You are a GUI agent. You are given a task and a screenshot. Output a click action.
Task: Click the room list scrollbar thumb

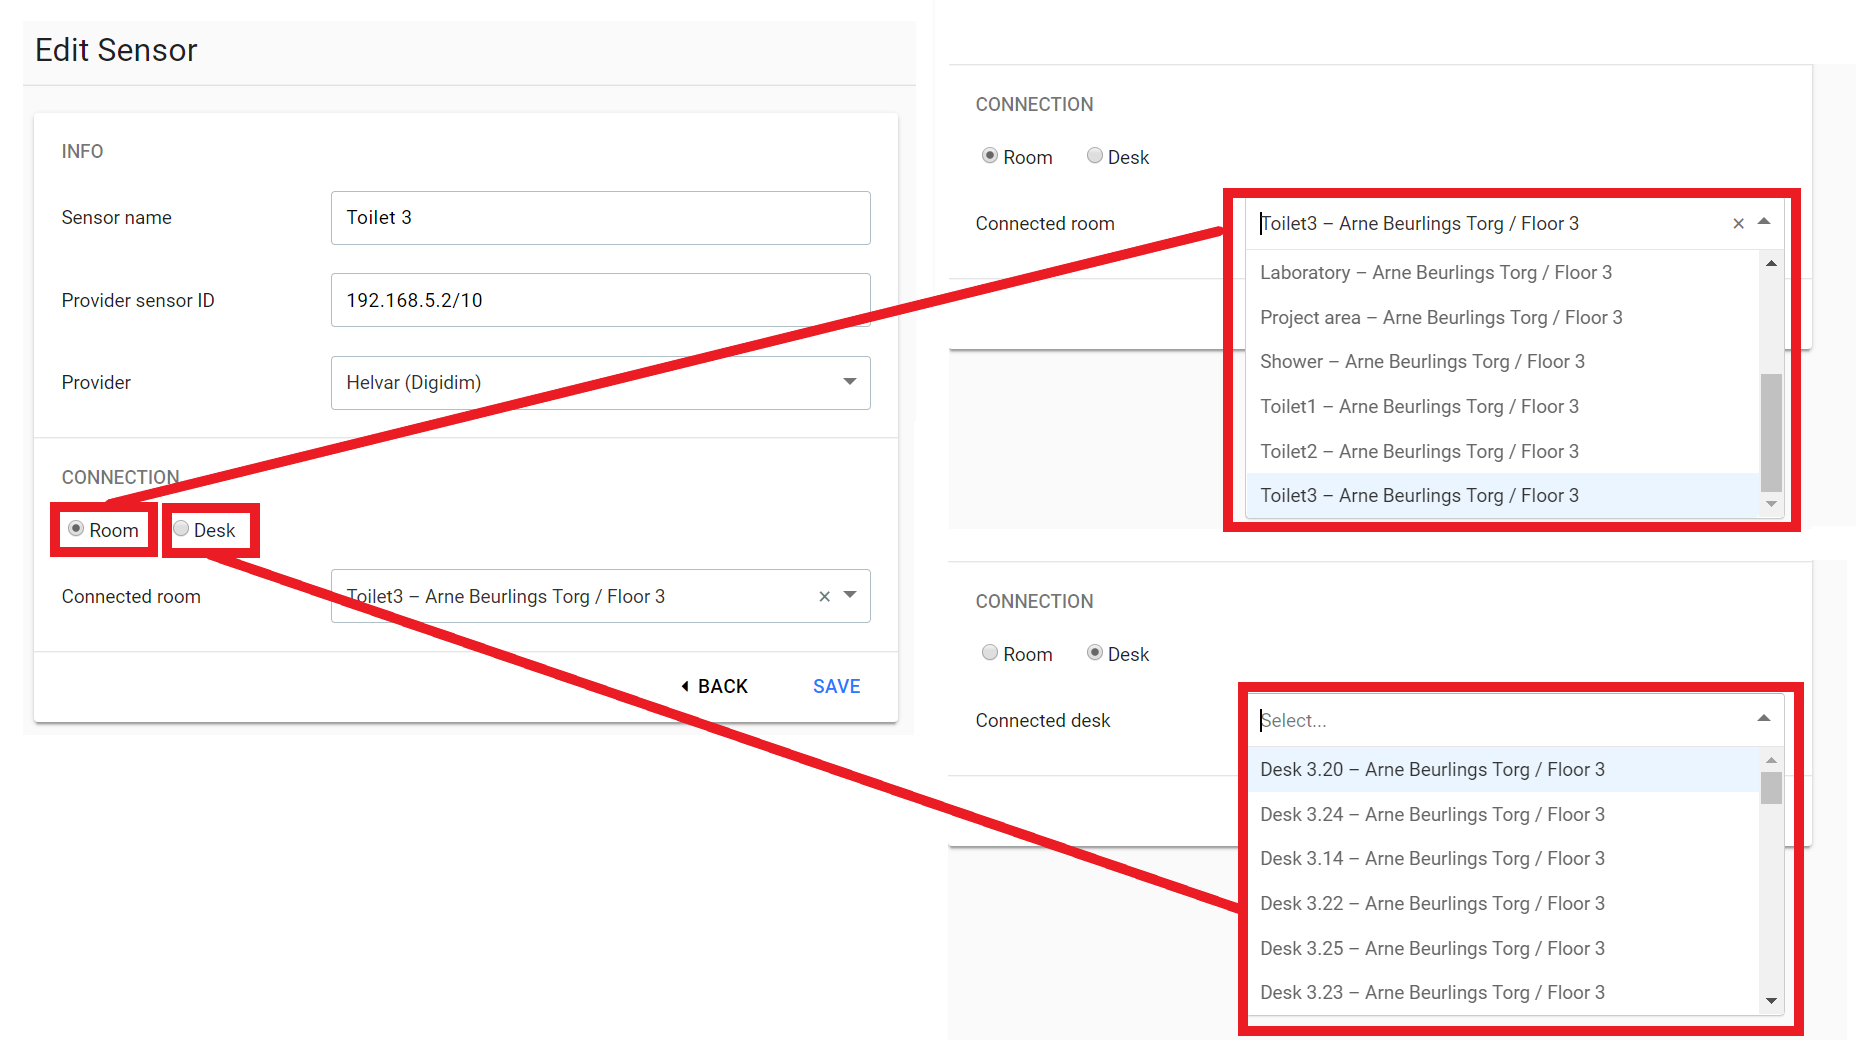[1771, 433]
